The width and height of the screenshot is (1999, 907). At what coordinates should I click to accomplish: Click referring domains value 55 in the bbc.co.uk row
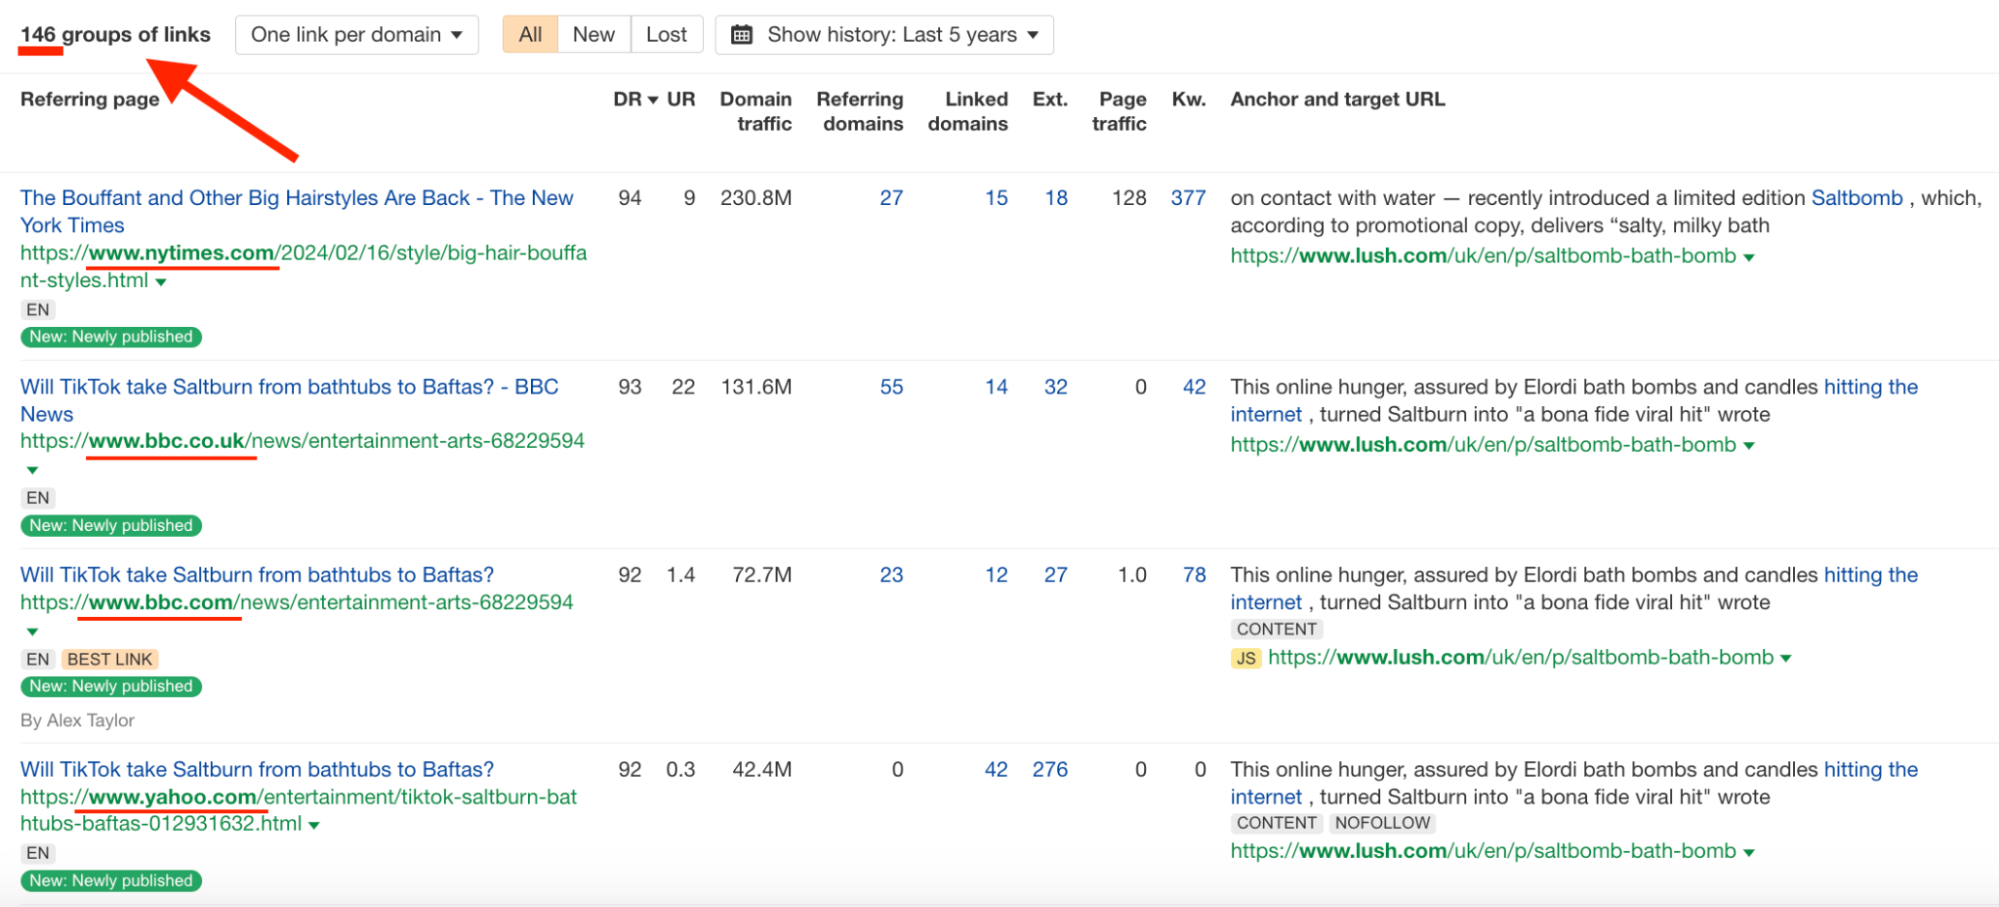coord(891,387)
